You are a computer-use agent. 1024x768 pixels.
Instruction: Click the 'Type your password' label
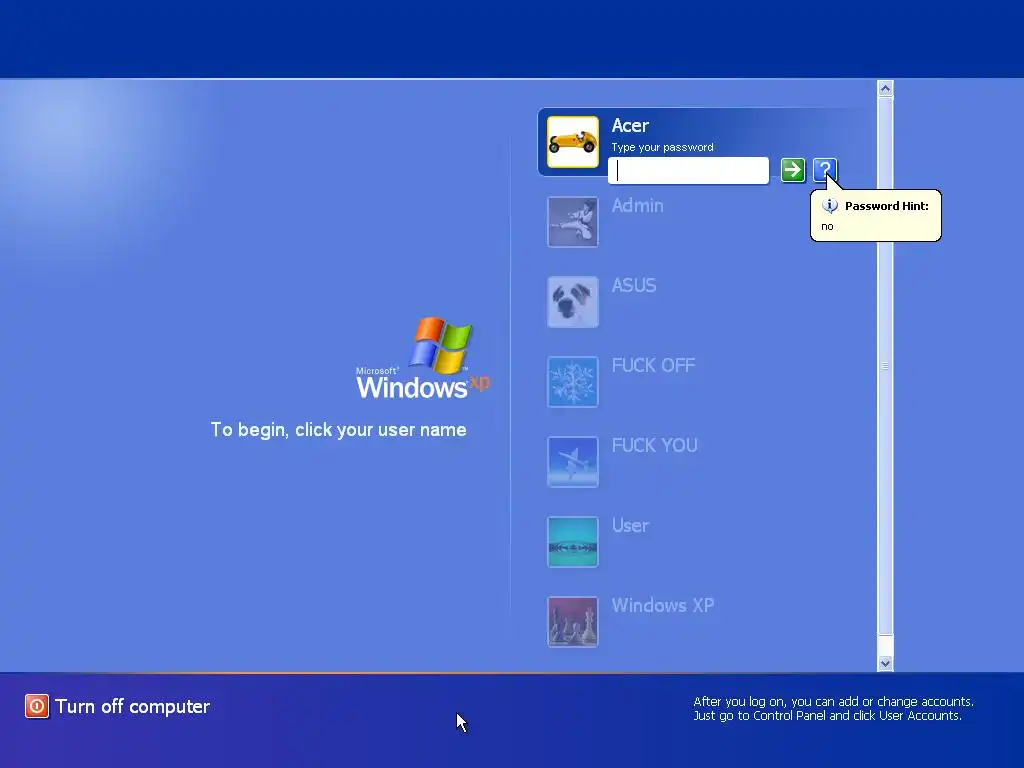tap(662, 148)
